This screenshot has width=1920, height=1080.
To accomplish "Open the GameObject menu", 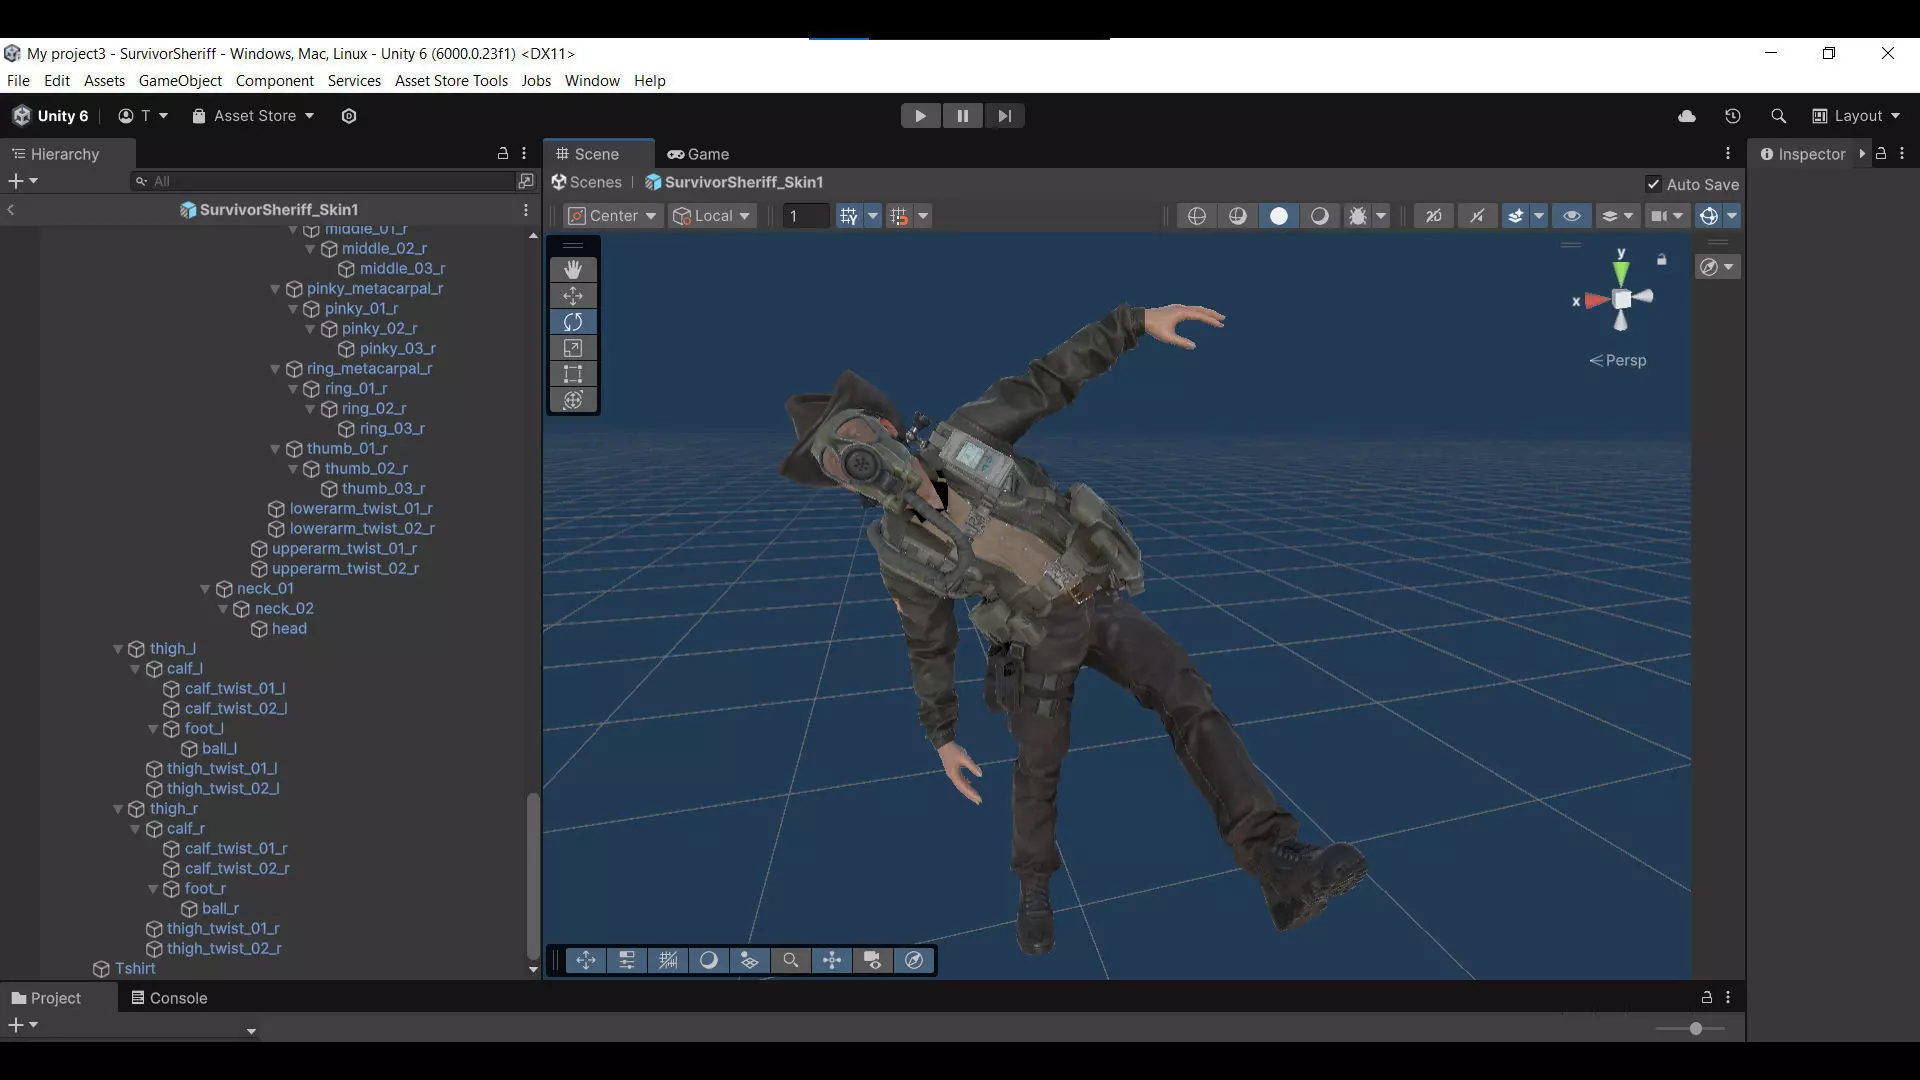I will pyautogui.click(x=180, y=81).
